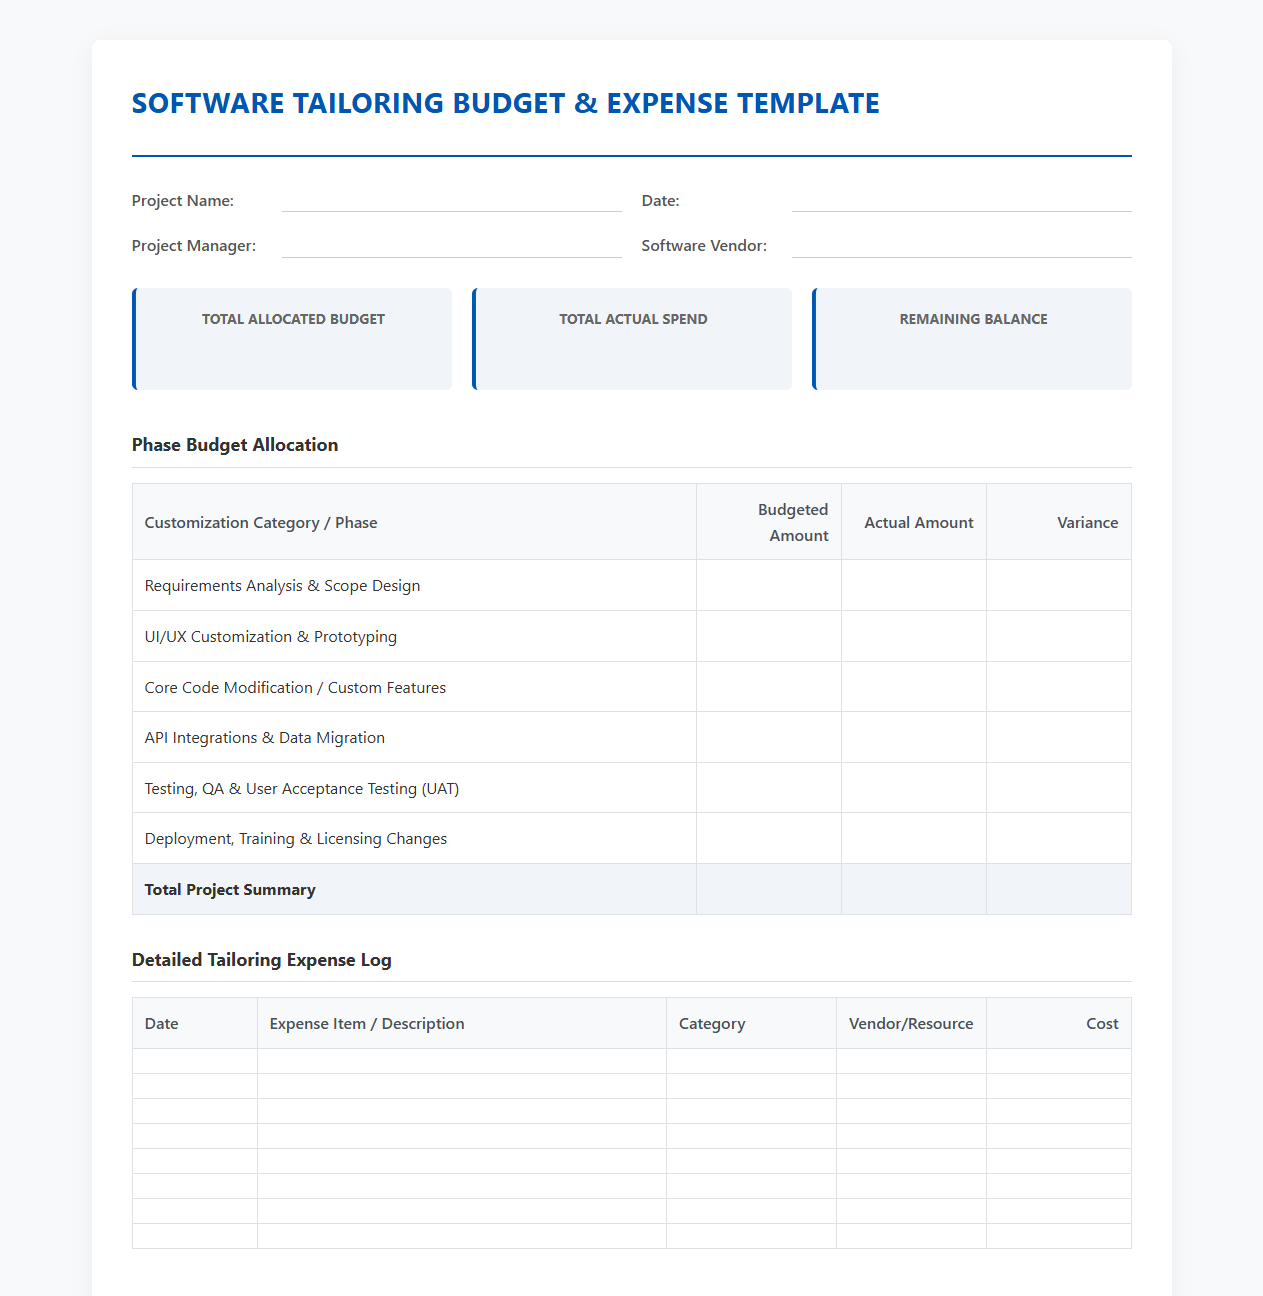
Task: Click Actual Amount cell in Total Project Summary
Action: pyautogui.click(x=914, y=889)
